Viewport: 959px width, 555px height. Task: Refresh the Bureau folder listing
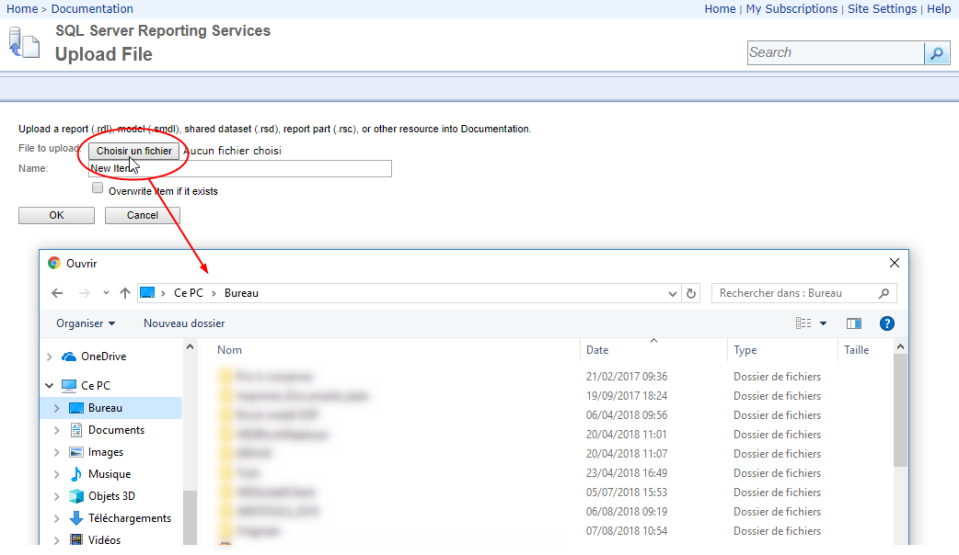coord(691,293)
